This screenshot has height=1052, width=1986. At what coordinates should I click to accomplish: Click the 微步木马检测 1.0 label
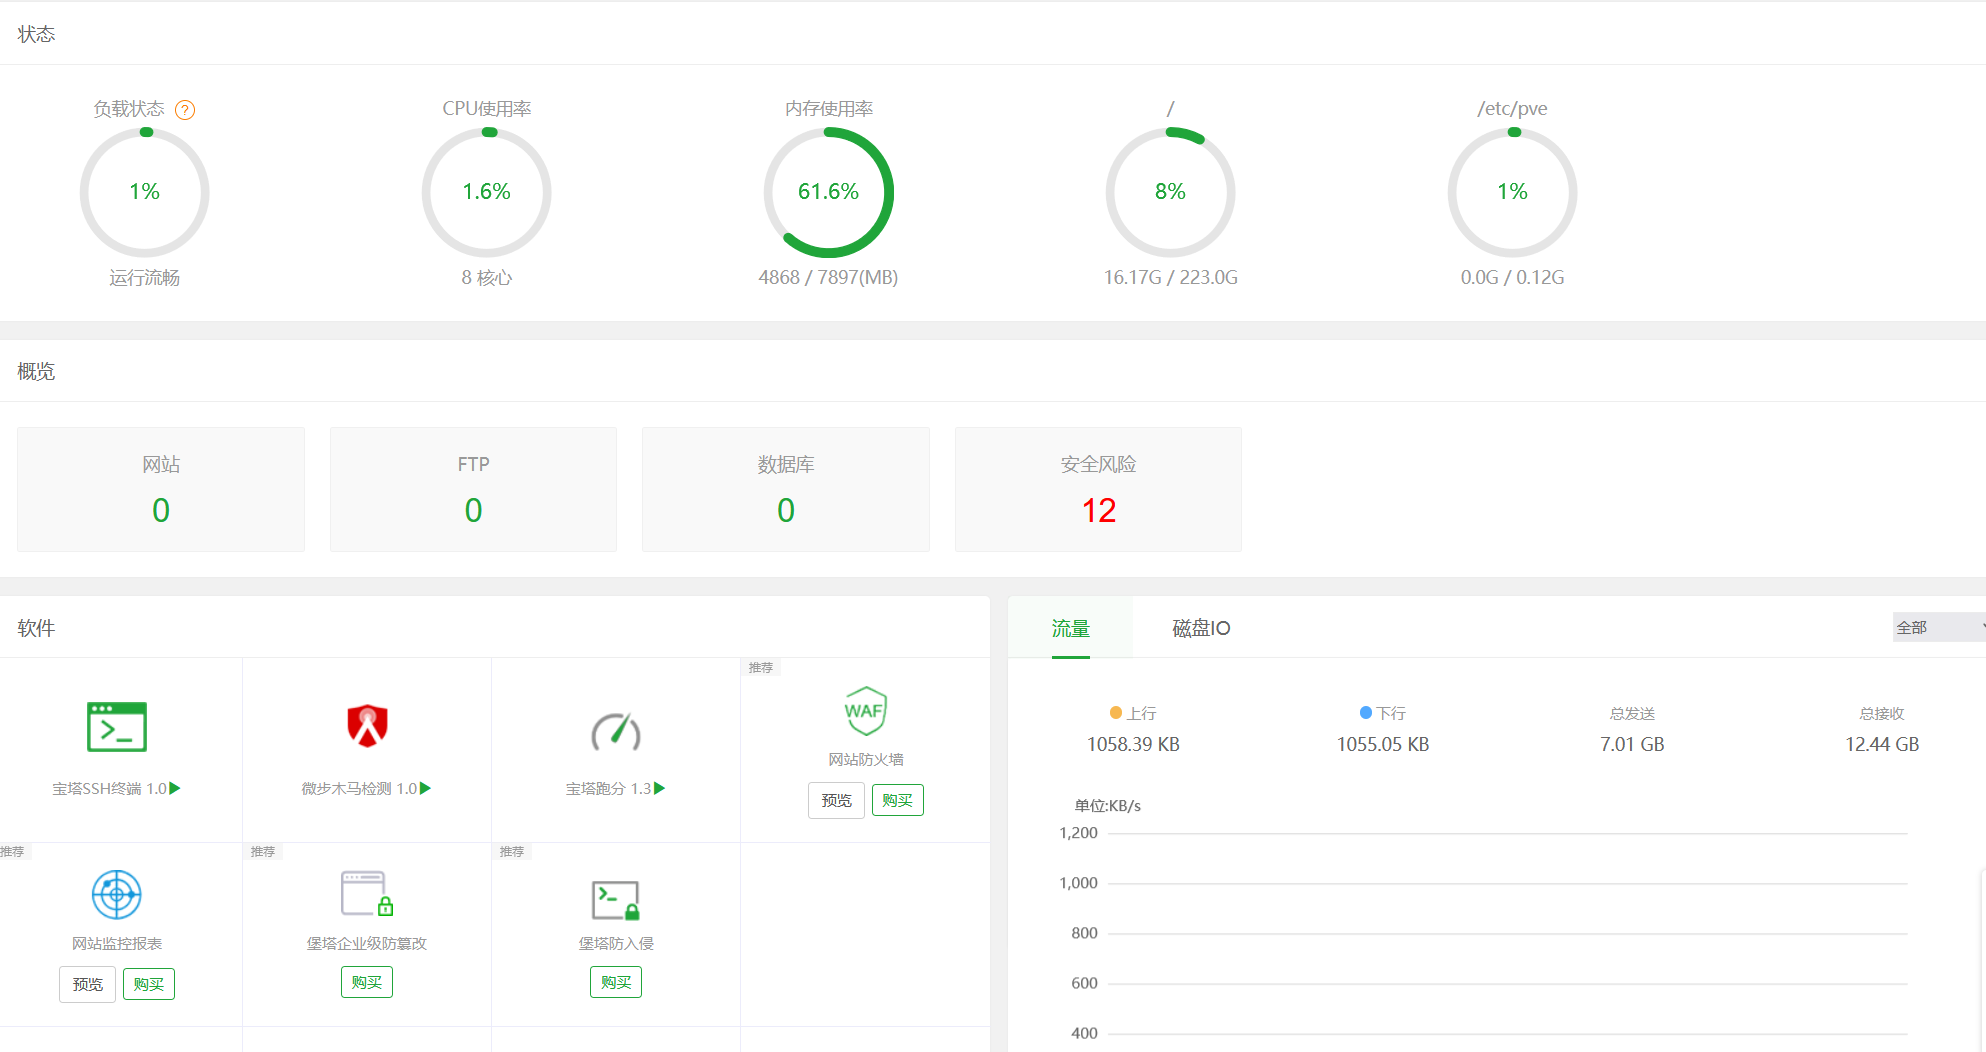[x=359, y=788]
